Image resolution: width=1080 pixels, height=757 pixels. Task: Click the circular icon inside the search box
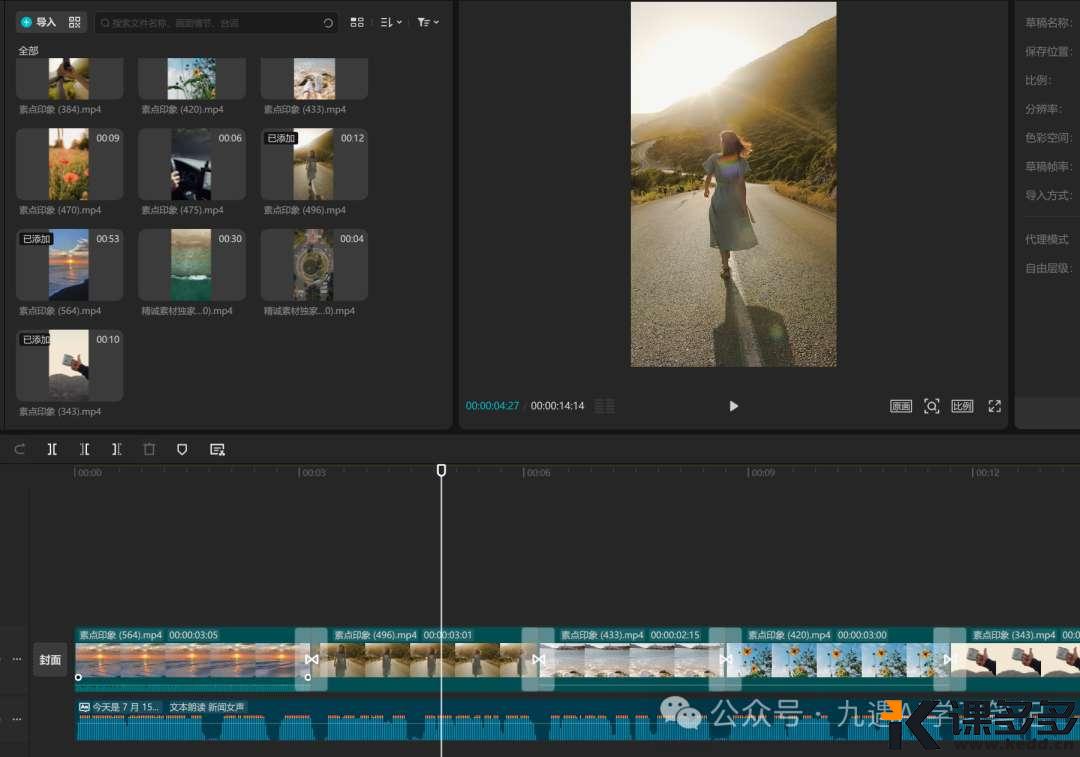point(328,23)
